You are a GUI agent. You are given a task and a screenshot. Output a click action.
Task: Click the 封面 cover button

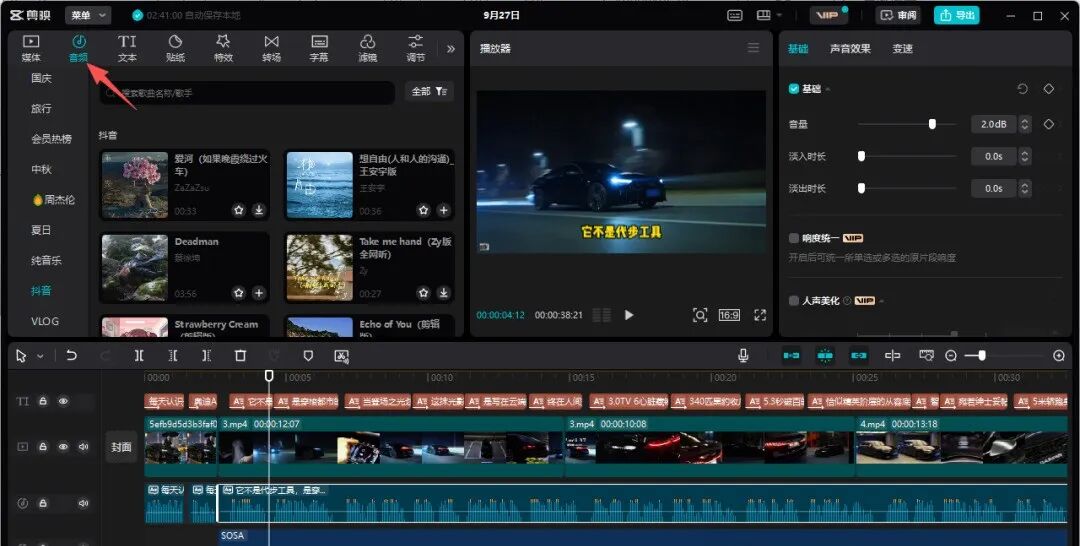point(120,447)
